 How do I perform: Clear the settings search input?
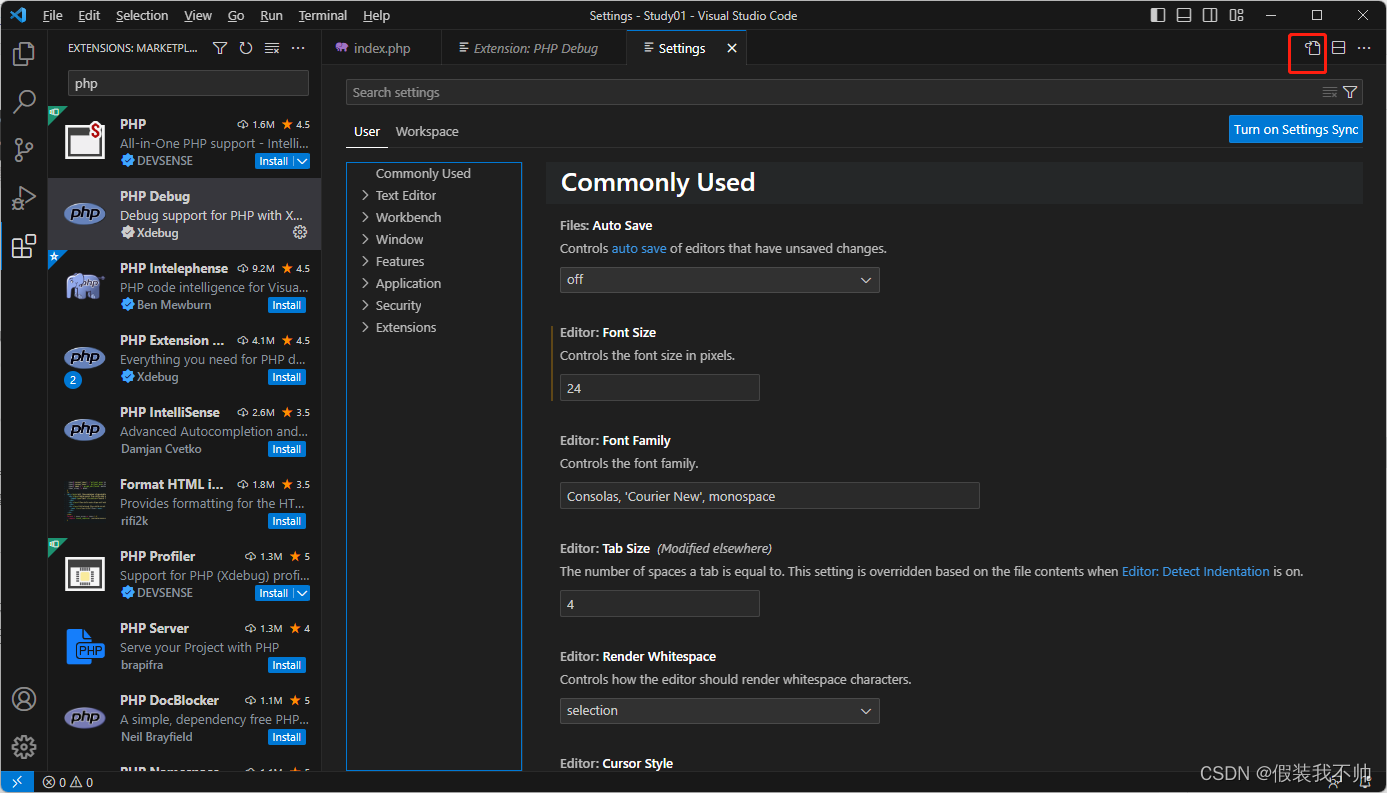click(1329, 92)
